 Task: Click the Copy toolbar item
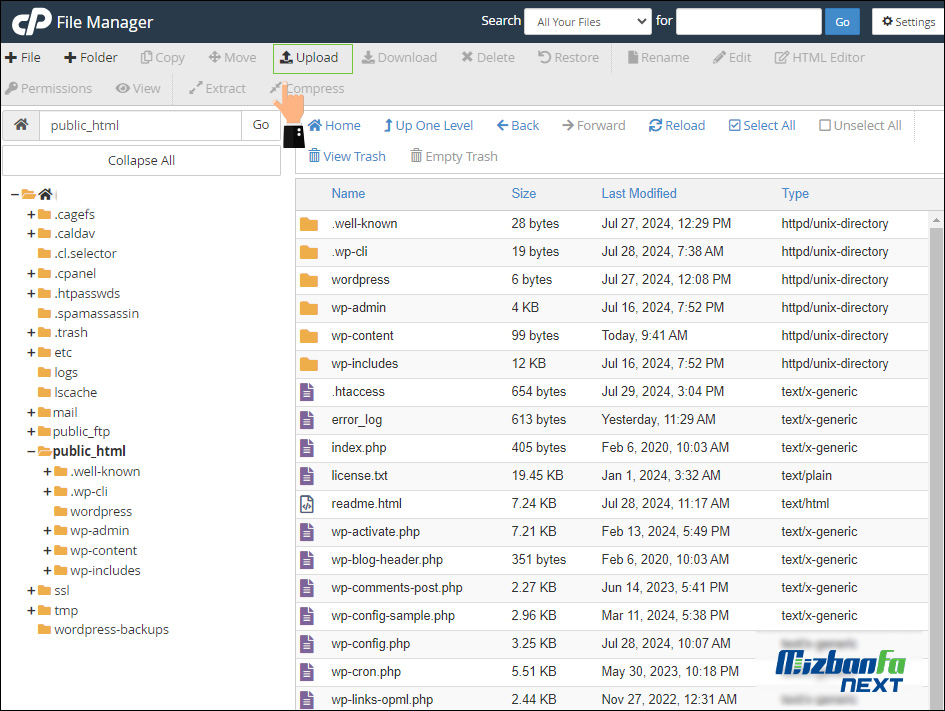(163, 58)
